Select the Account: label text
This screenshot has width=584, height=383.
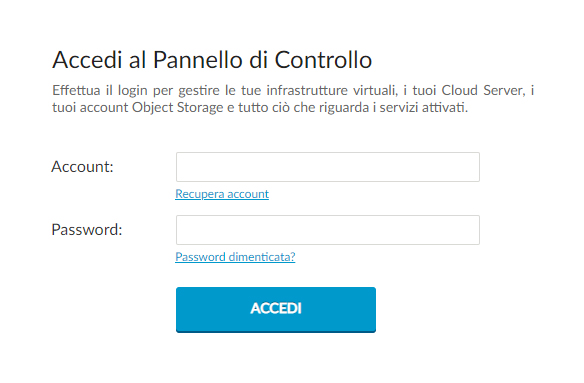click(82, 167)
